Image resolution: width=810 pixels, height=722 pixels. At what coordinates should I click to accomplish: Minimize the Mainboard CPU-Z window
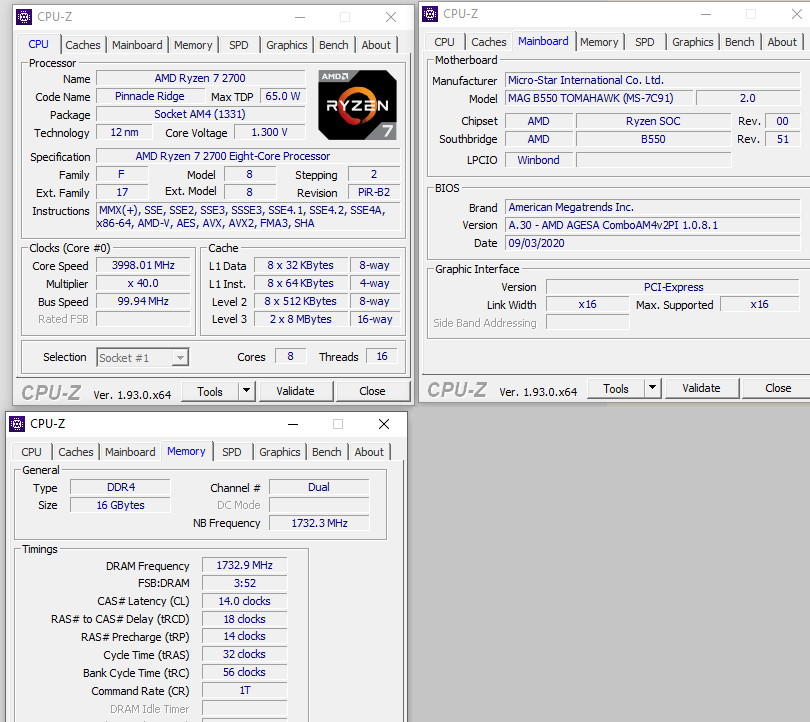706,14
